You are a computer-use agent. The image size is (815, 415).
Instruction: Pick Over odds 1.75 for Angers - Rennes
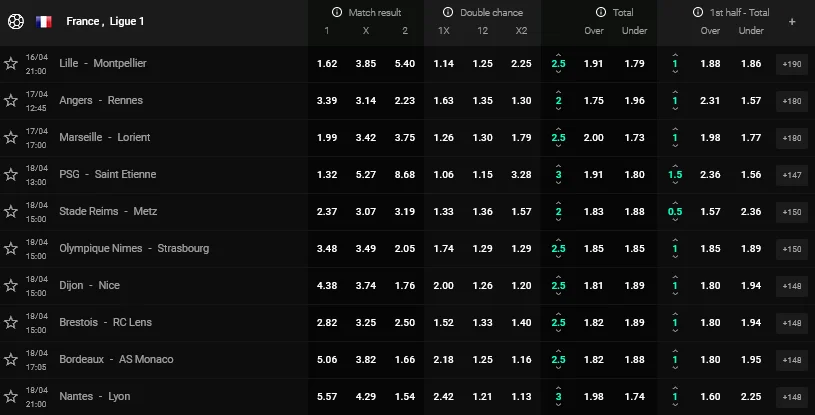(x=592, y=100)
